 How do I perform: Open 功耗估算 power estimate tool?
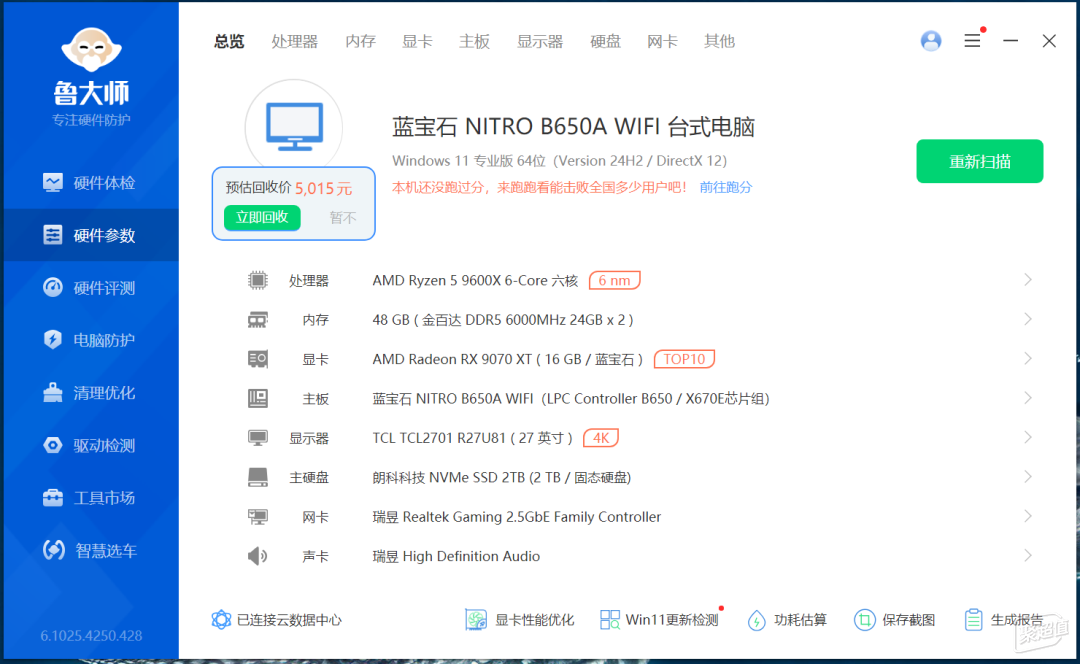pyautogui.click(x=787, y=620)
